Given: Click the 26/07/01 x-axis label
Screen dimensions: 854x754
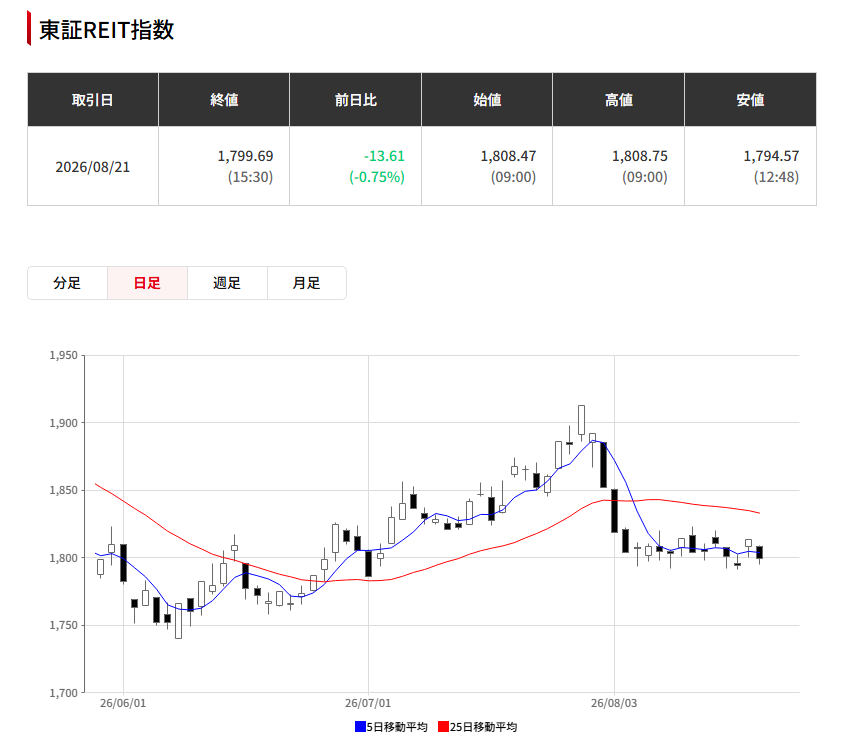Looking at the screenshot, I should tap(368, 703).
